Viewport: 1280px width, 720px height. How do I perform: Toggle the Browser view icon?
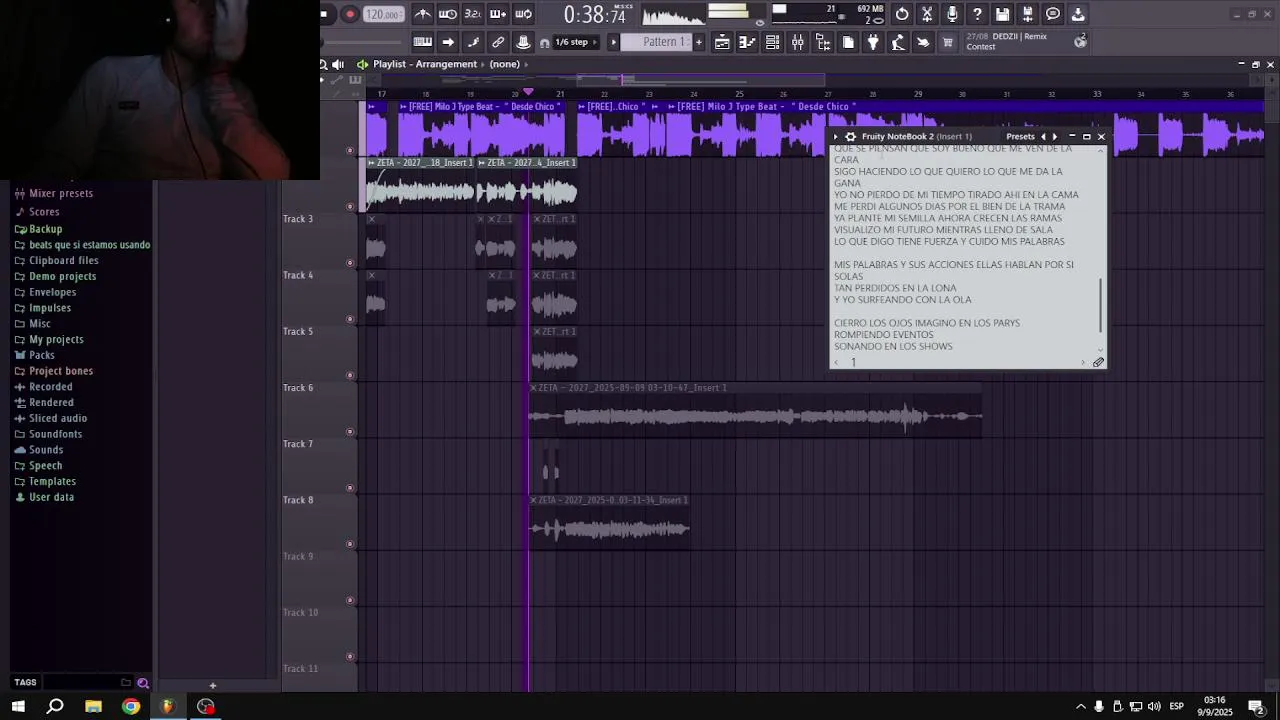pos(822,42)
